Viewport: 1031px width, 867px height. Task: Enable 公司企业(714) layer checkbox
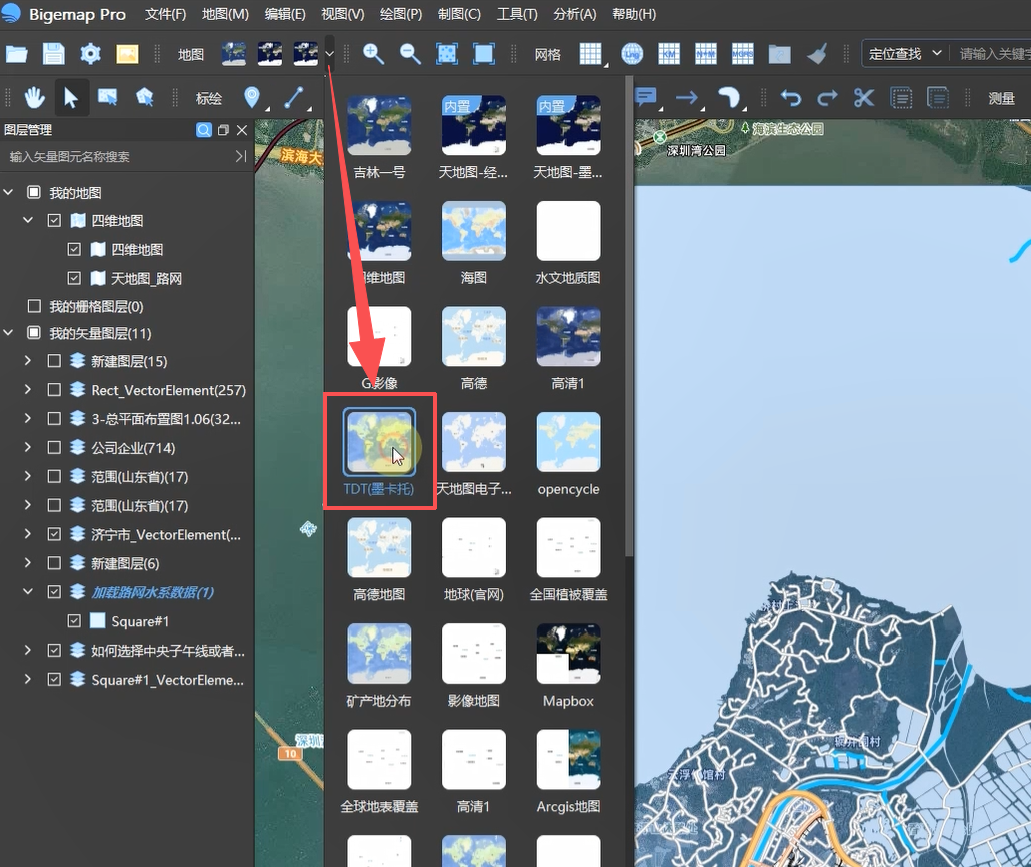(x=55, y=448)
